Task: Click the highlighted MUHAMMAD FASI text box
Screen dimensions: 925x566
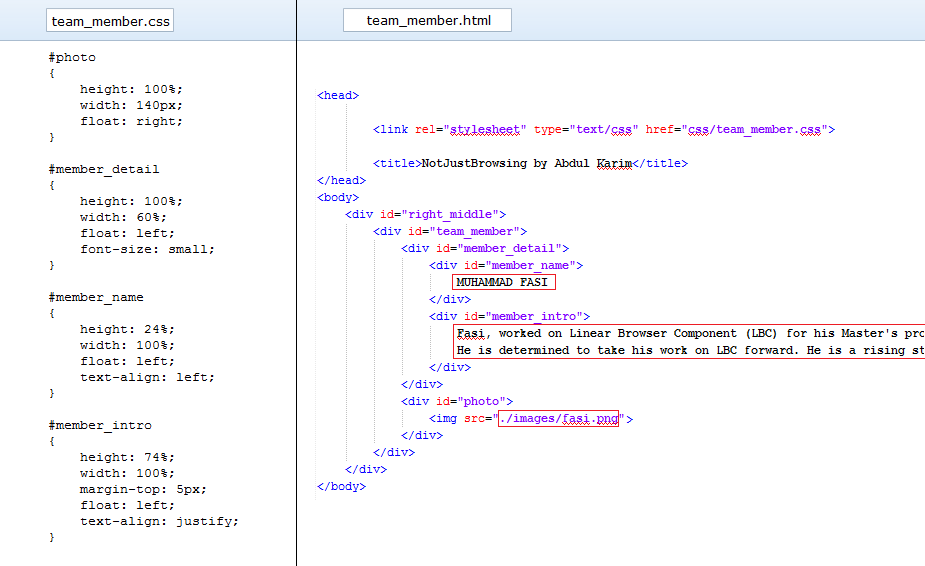Action: click(502, 283)
